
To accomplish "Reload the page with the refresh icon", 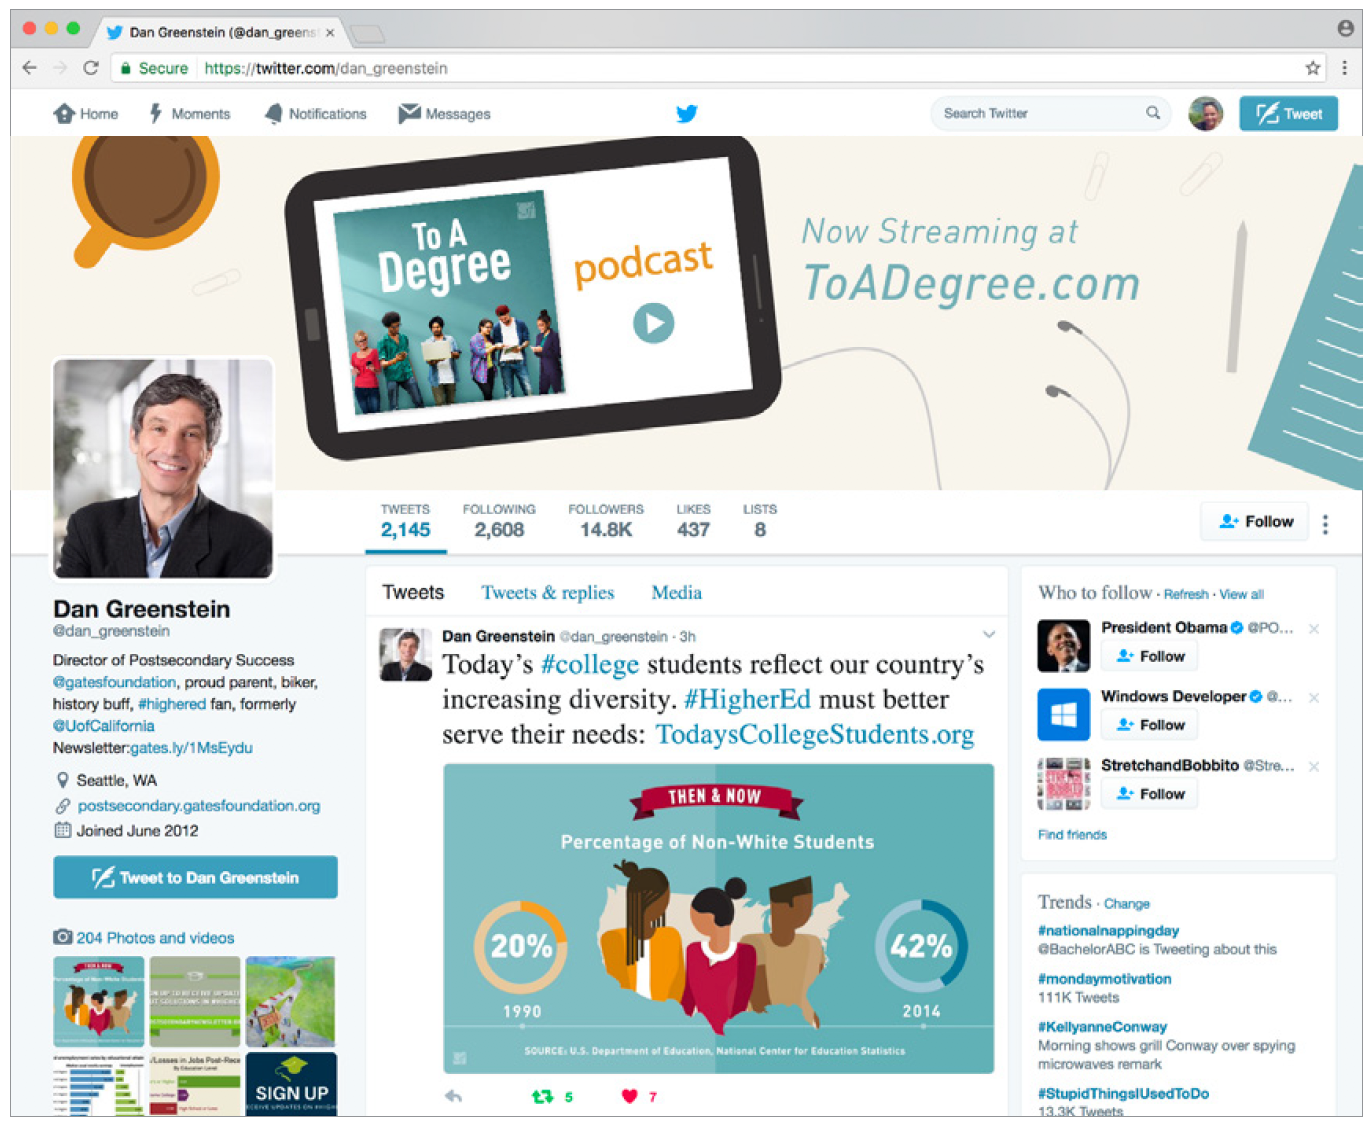I will click(91, 68).
